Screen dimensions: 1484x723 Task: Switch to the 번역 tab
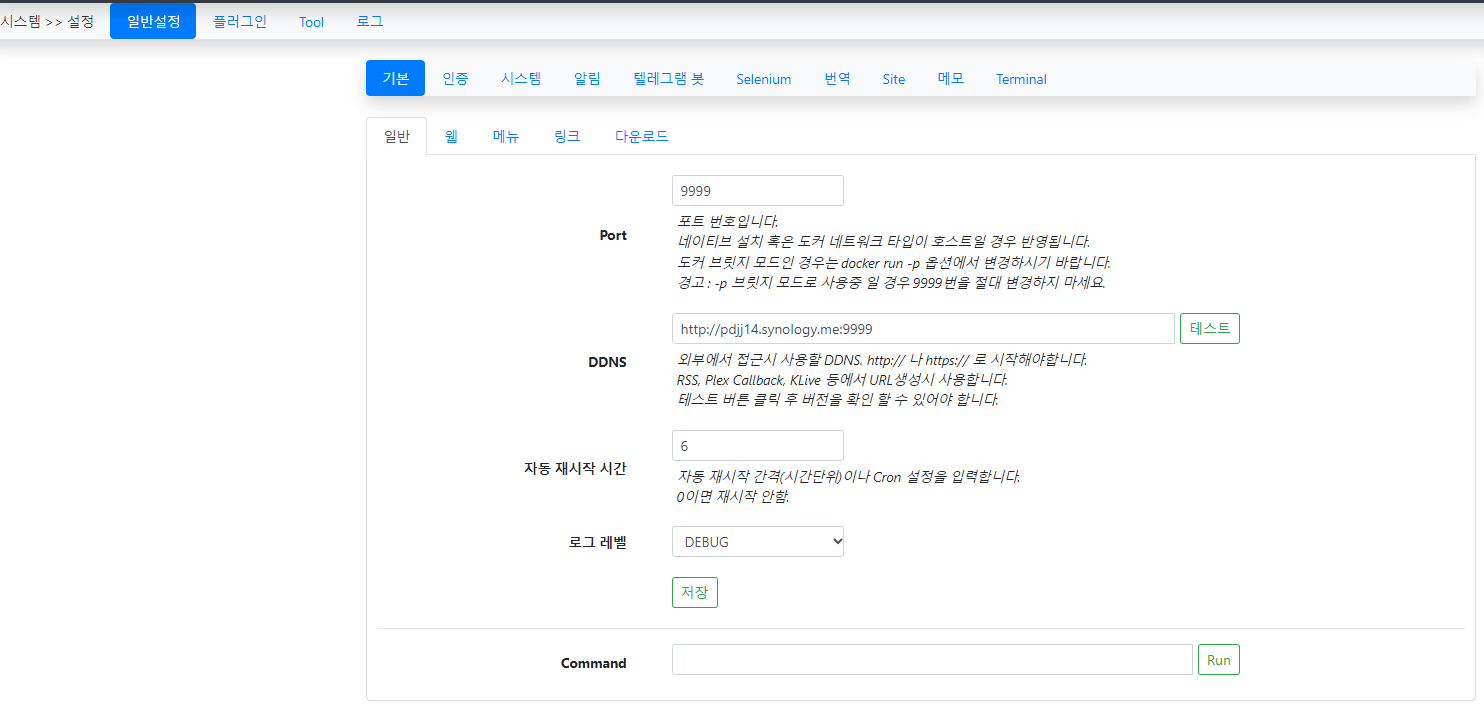pyautogui.click(x=837, y=79)
